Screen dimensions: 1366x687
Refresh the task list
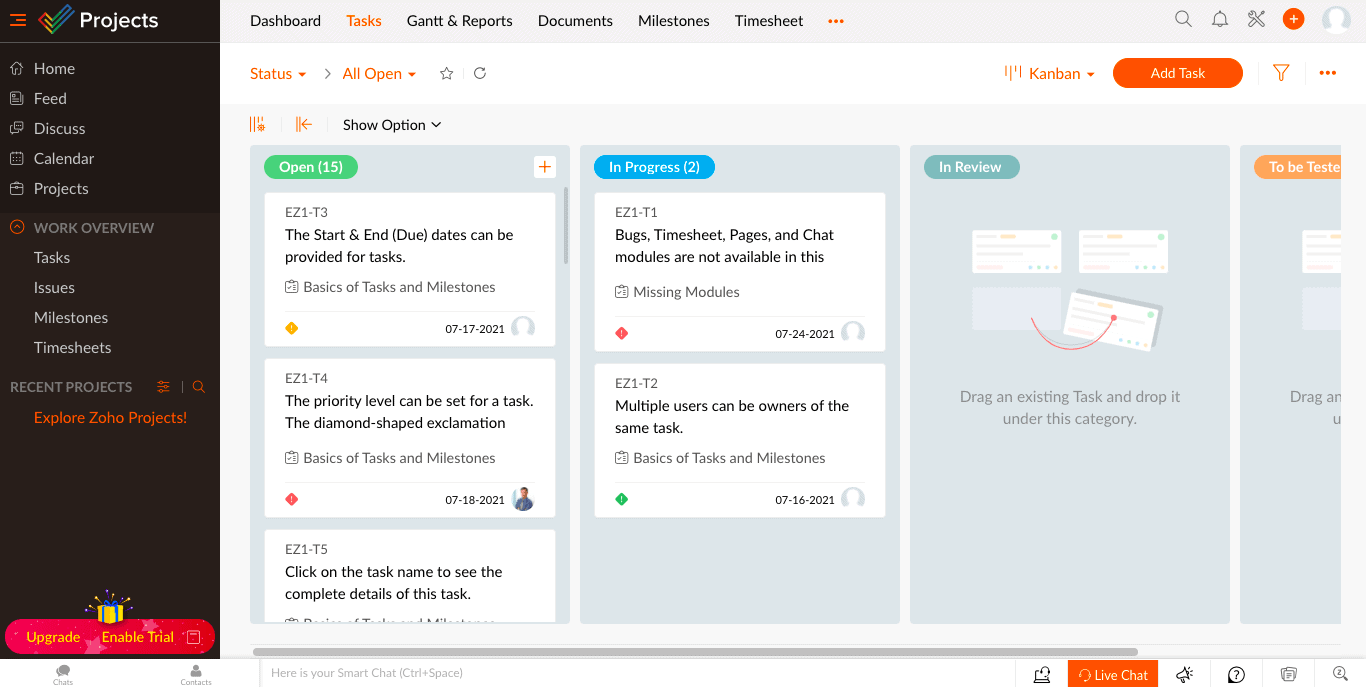tap(480, 73)
